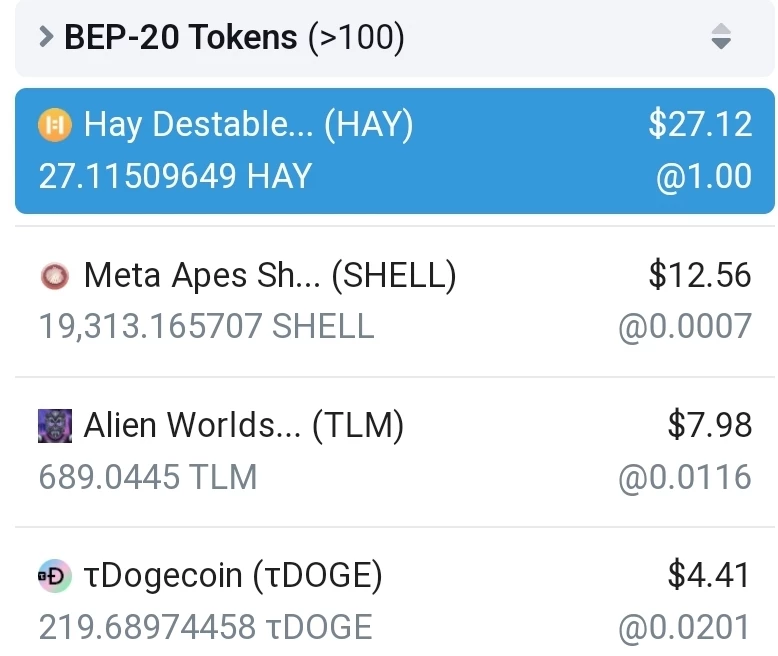Open Hay Destable (HAY) token link

248,125
